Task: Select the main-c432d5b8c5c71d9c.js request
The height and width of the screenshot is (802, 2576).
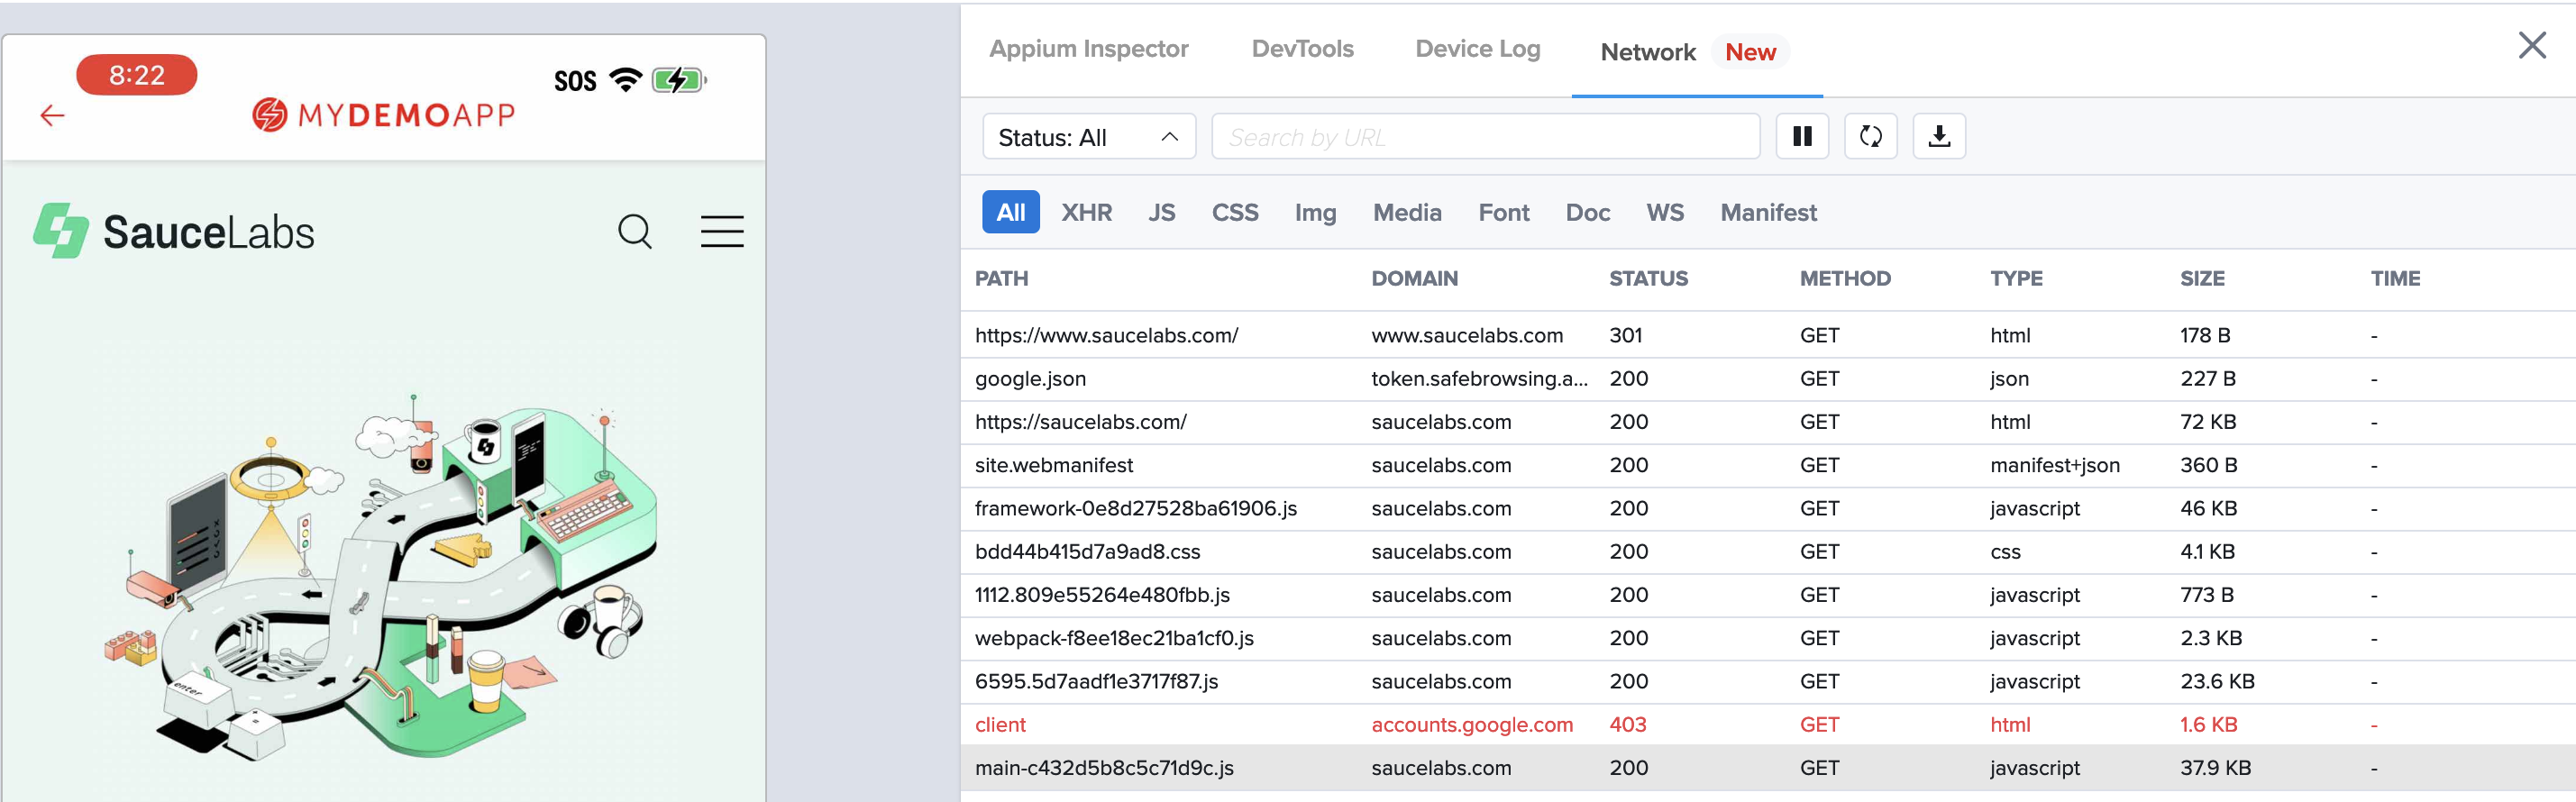Action: (x=1767, y=768)
